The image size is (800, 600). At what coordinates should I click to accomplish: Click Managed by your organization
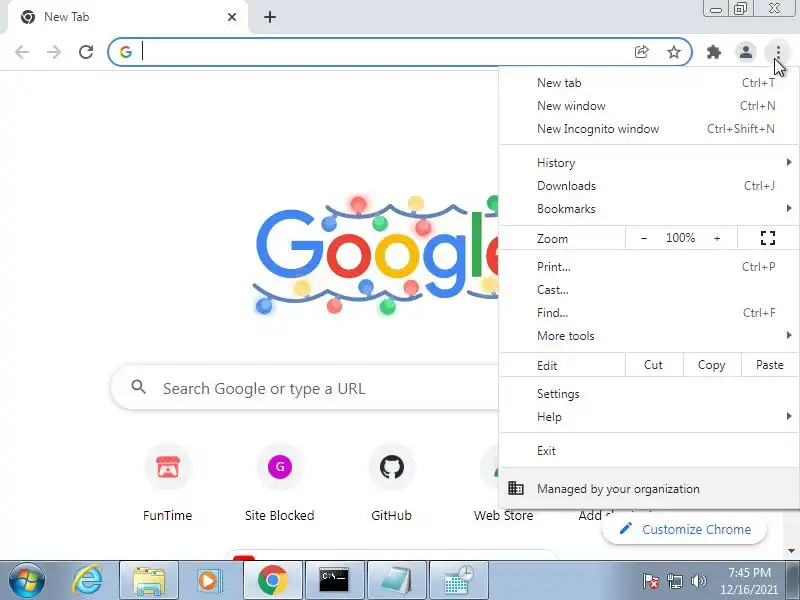point(649,488)
